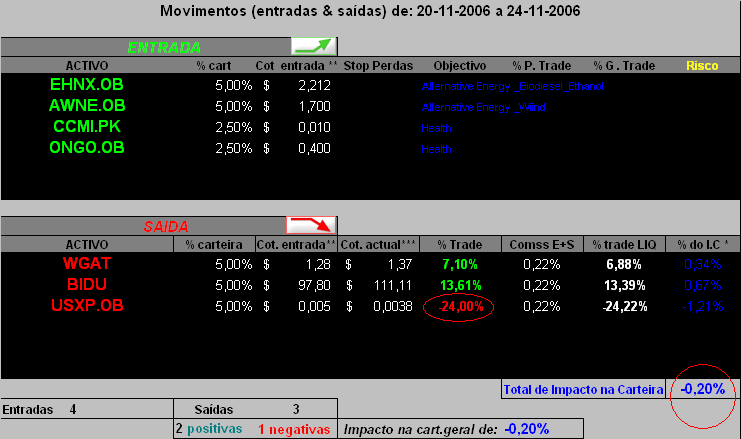Select the AWNE.OB ticker
Image resolution: width=741 pixels, height=439 pixels.
point(87,105)
